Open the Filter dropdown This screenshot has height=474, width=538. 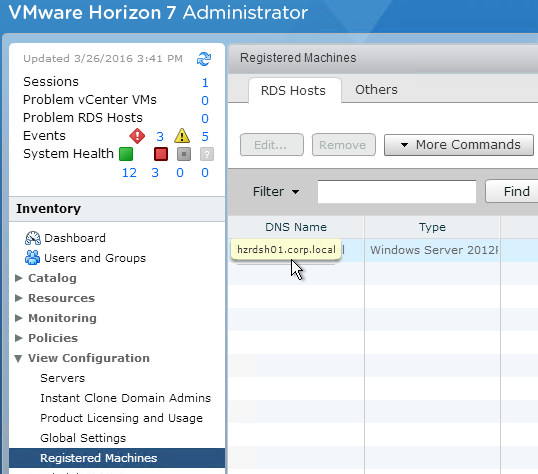(x=276, y=192)
